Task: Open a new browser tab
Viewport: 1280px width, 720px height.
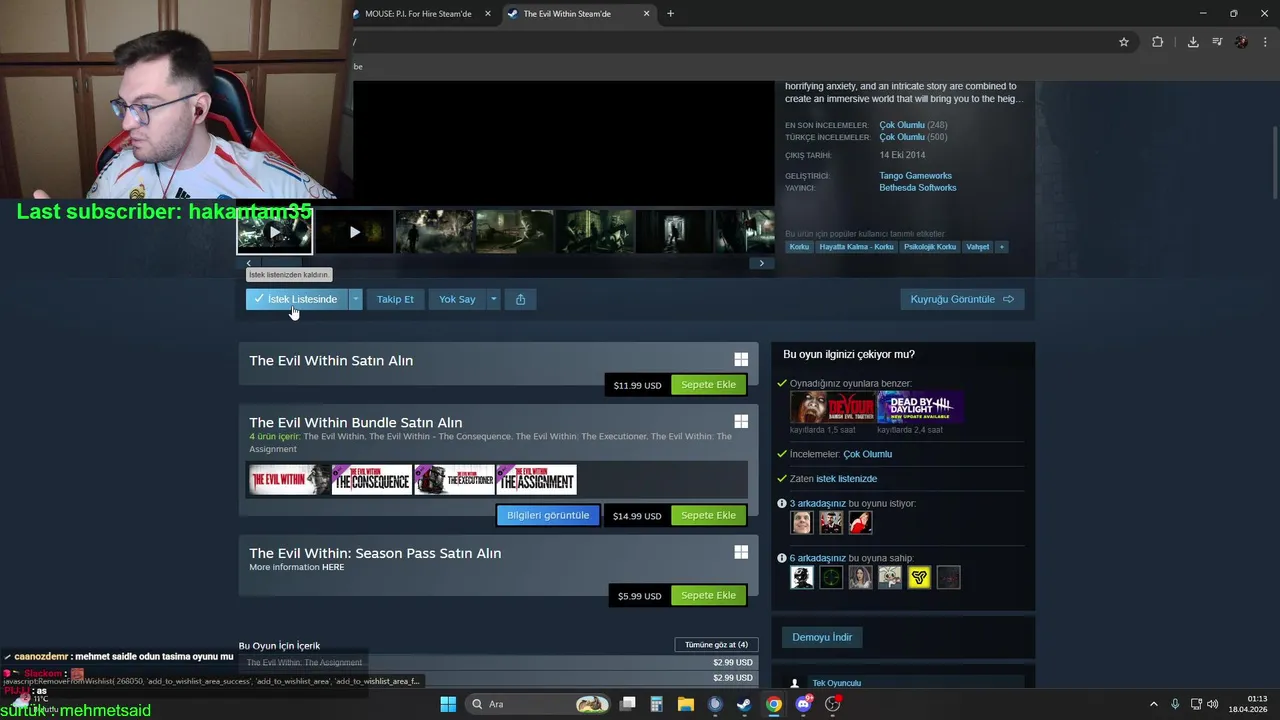Action: point(670,14)
